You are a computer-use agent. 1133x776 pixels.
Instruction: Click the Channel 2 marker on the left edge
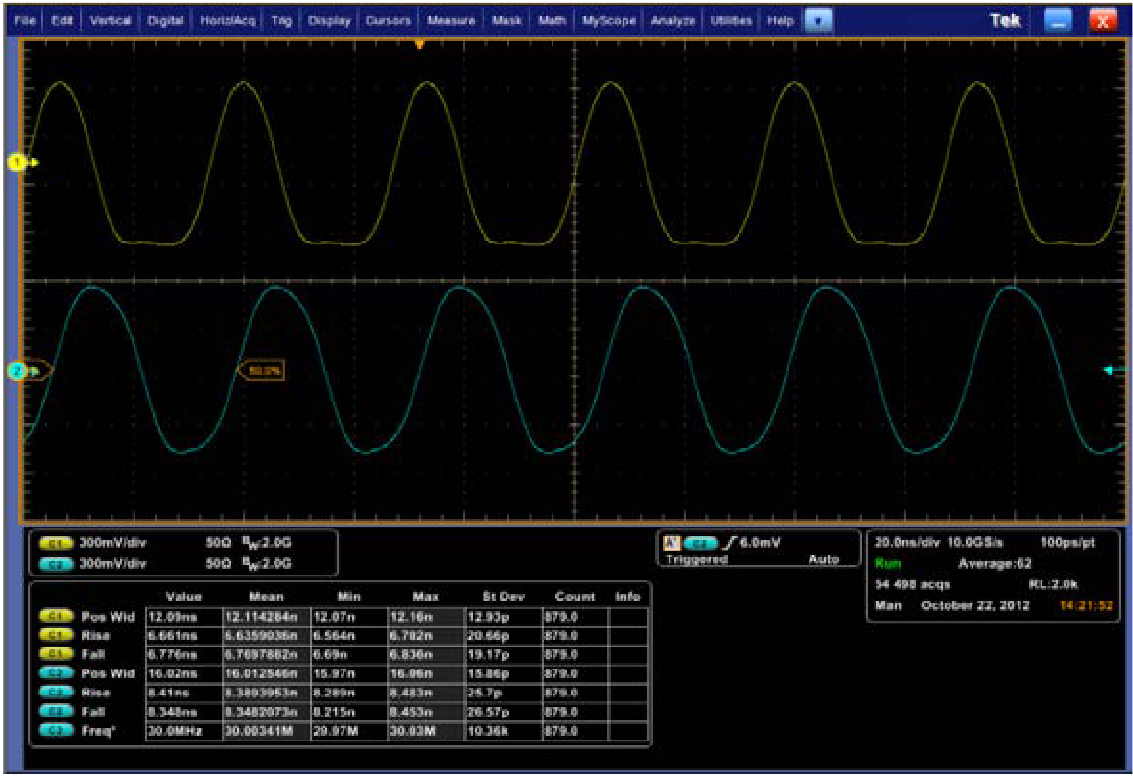17,369
